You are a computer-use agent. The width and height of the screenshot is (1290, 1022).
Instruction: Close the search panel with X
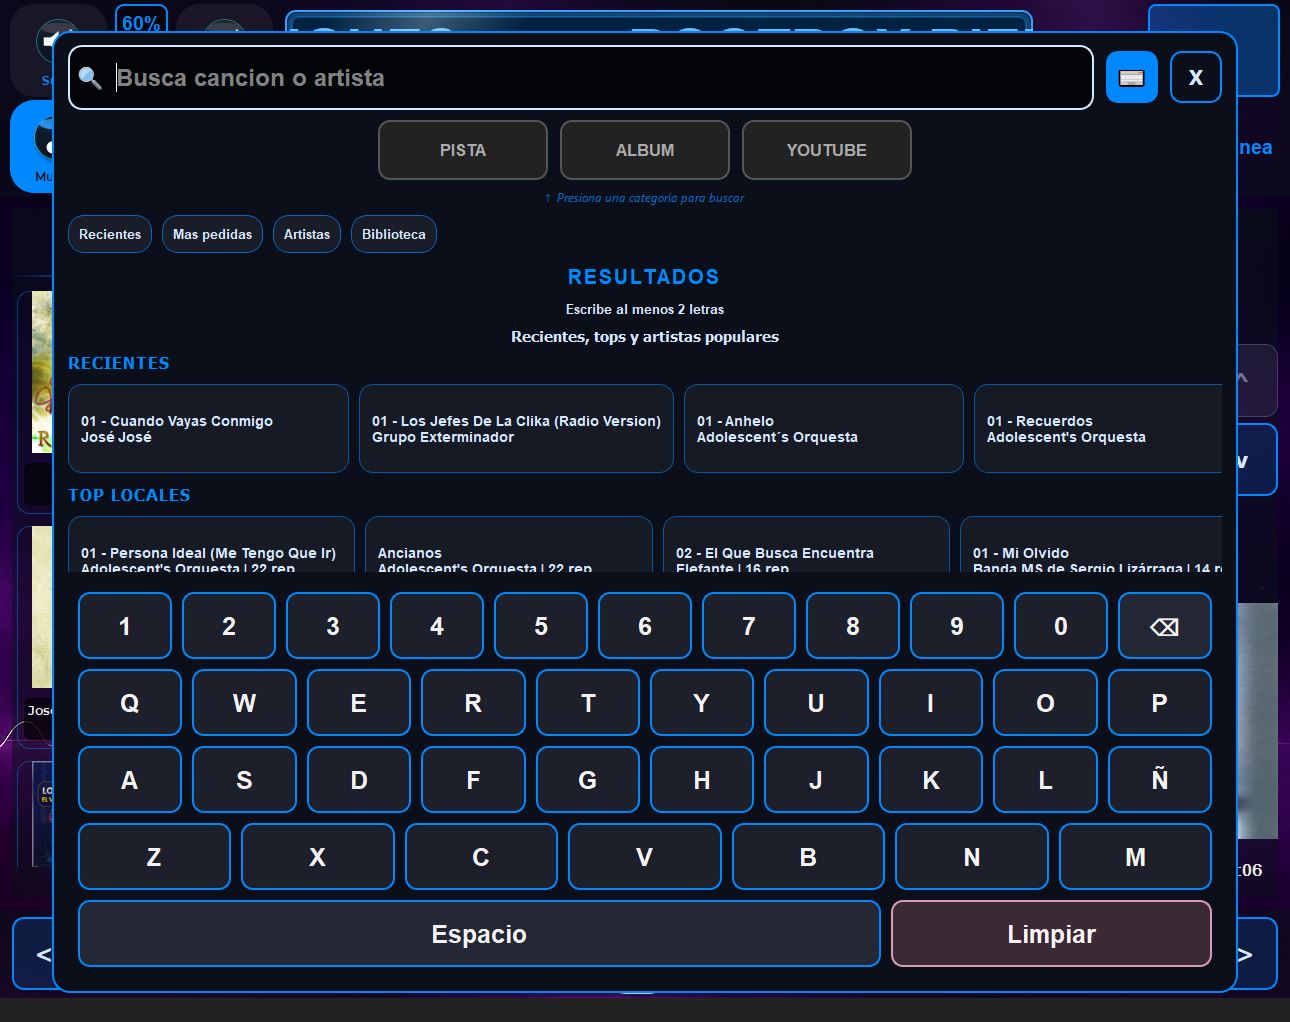(1196, 78)
